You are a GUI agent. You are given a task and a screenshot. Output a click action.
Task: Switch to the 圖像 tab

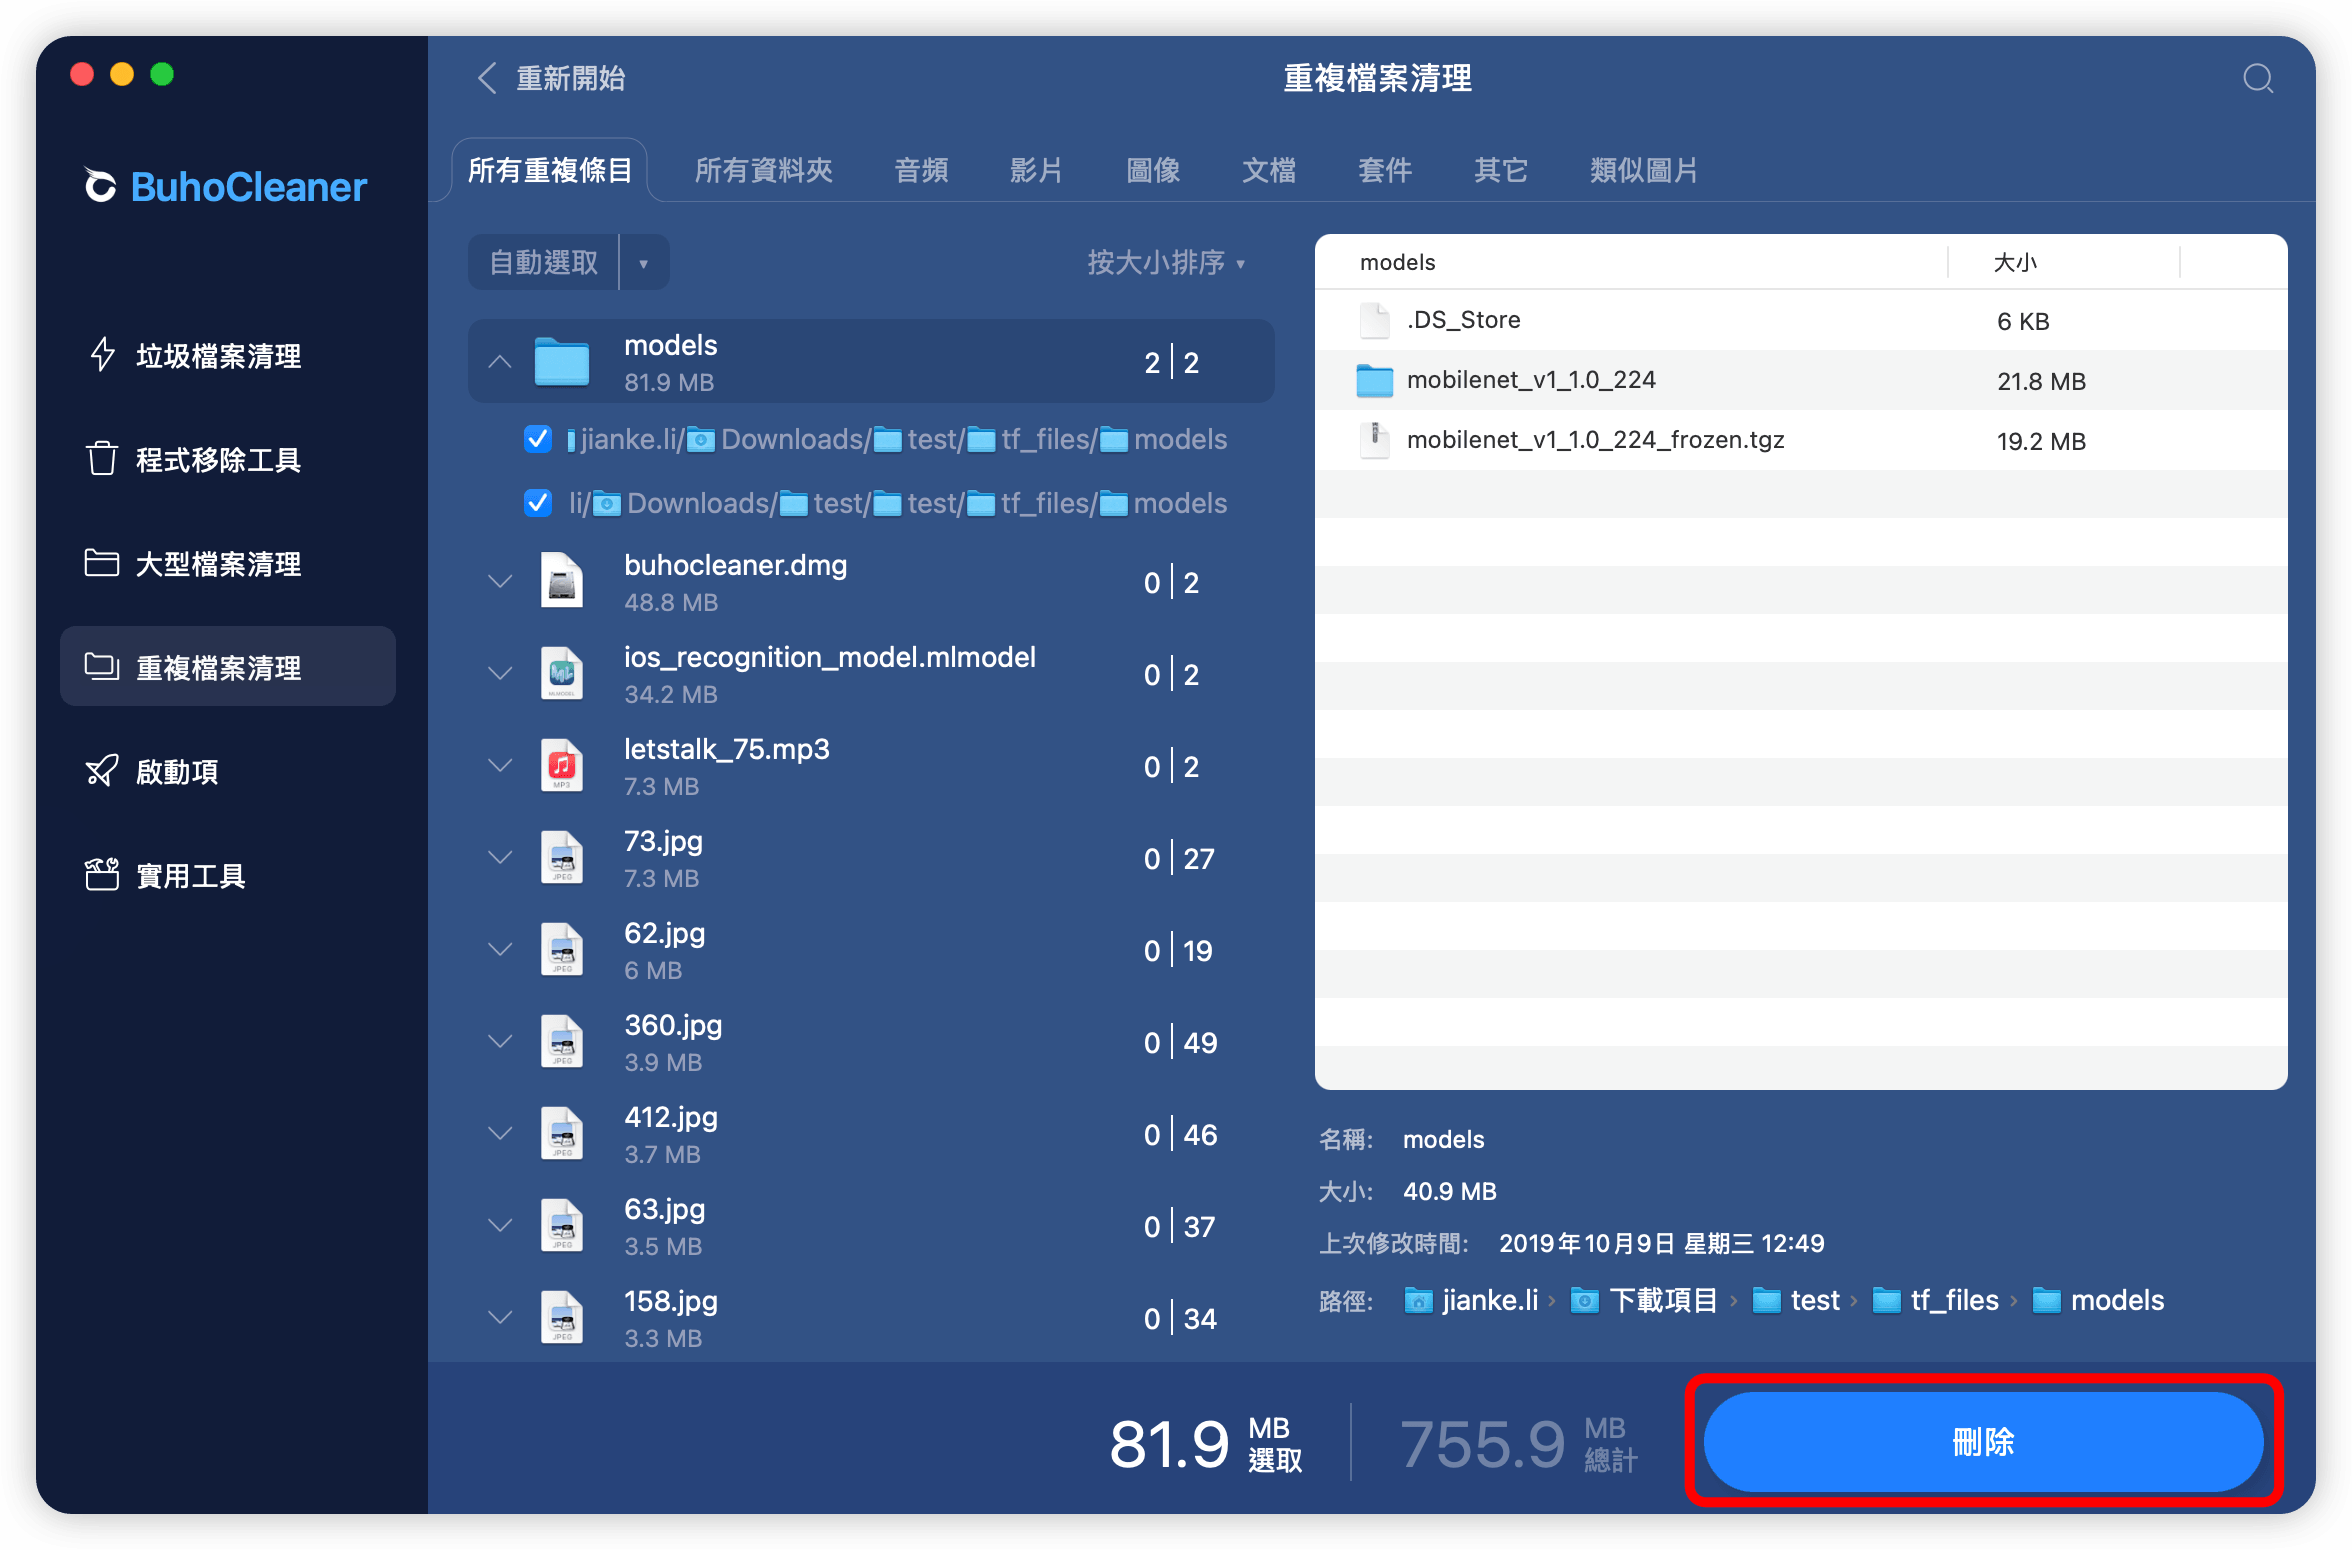1153,171
